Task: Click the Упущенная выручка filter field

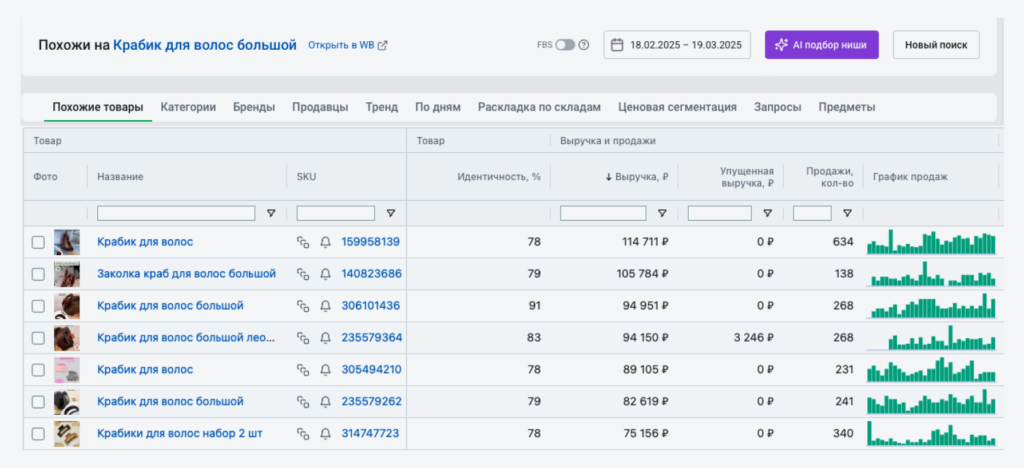Action: (720, 213)
